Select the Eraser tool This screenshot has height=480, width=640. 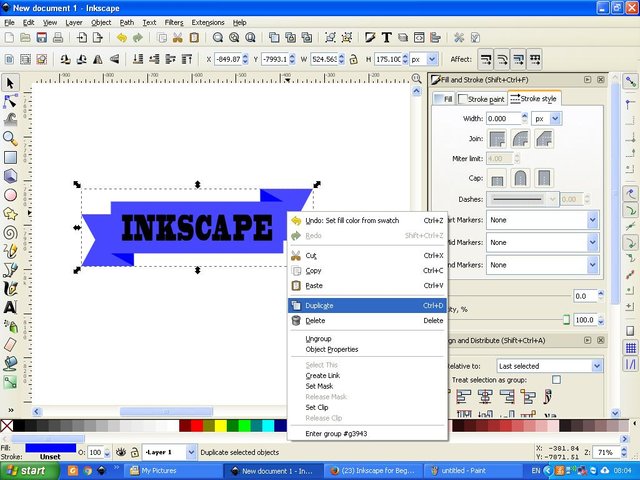(x=10, y=344)
